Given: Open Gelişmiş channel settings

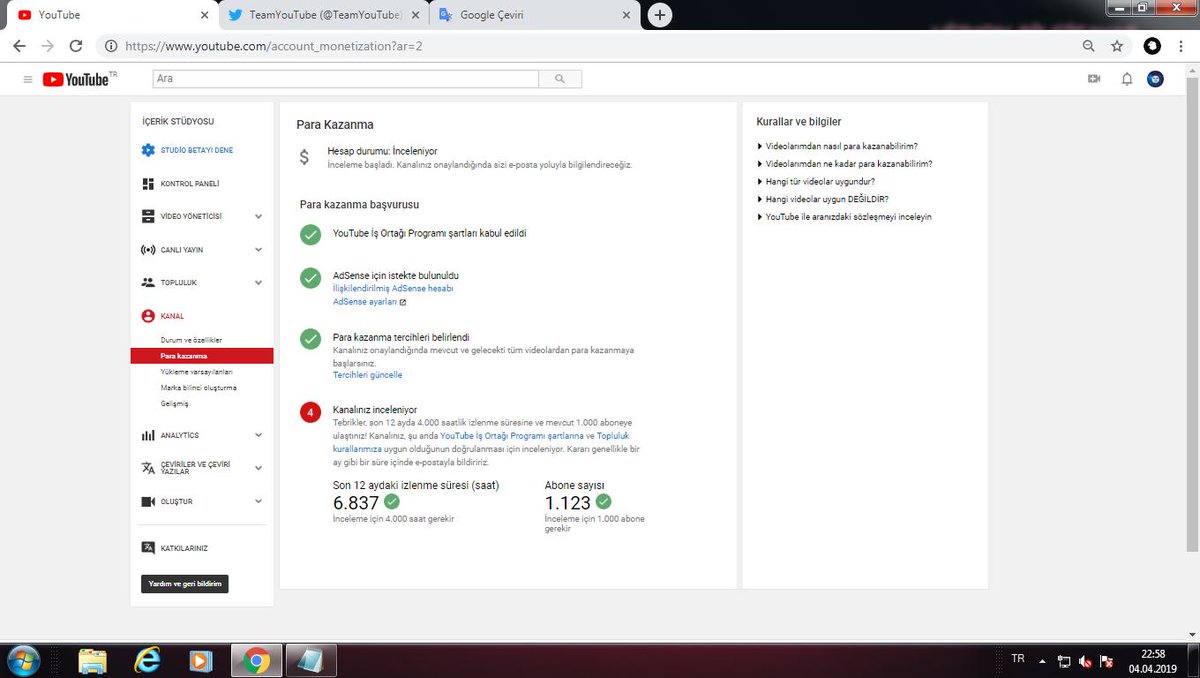Looking at the screenshot, I should pos(174,403).
